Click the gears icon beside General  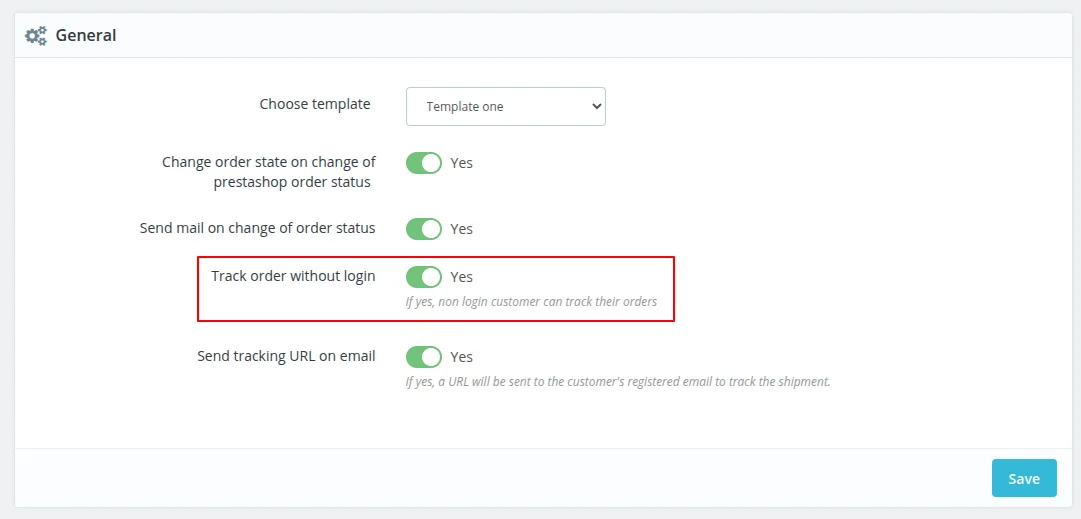[36, 36]
